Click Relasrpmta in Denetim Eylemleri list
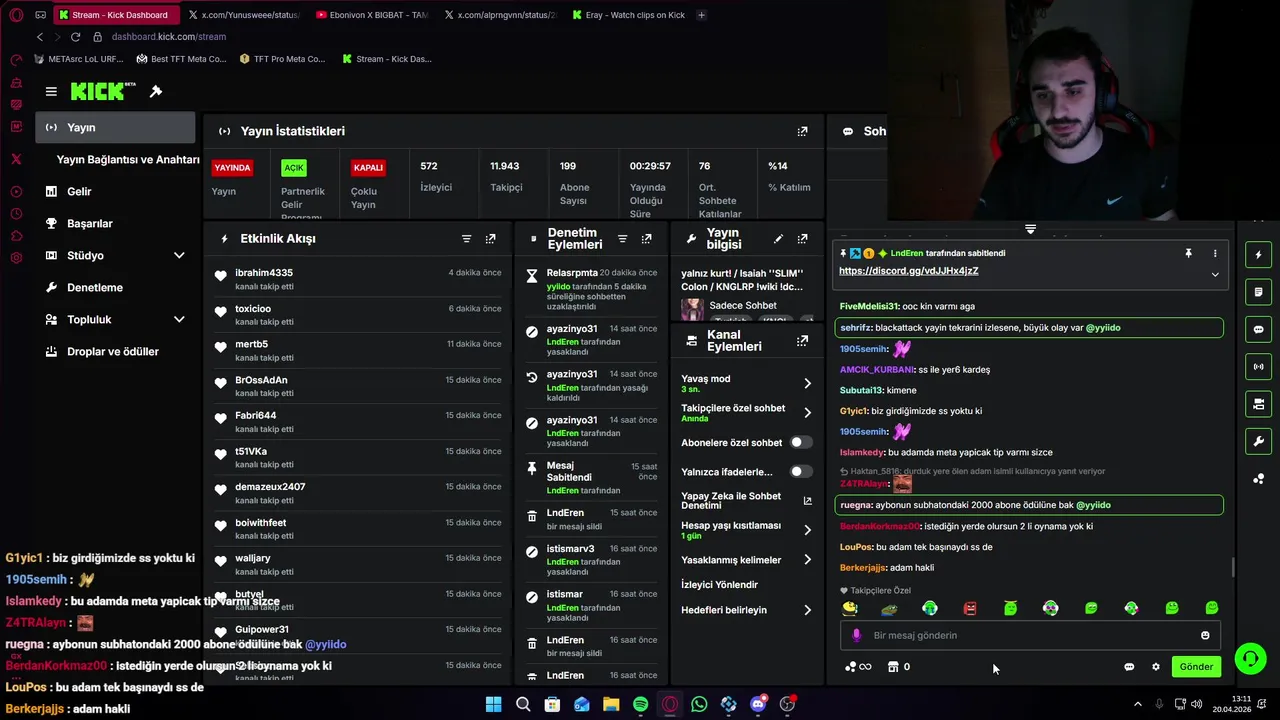The height and width of the screenshot is (720, 1280). 572,273
